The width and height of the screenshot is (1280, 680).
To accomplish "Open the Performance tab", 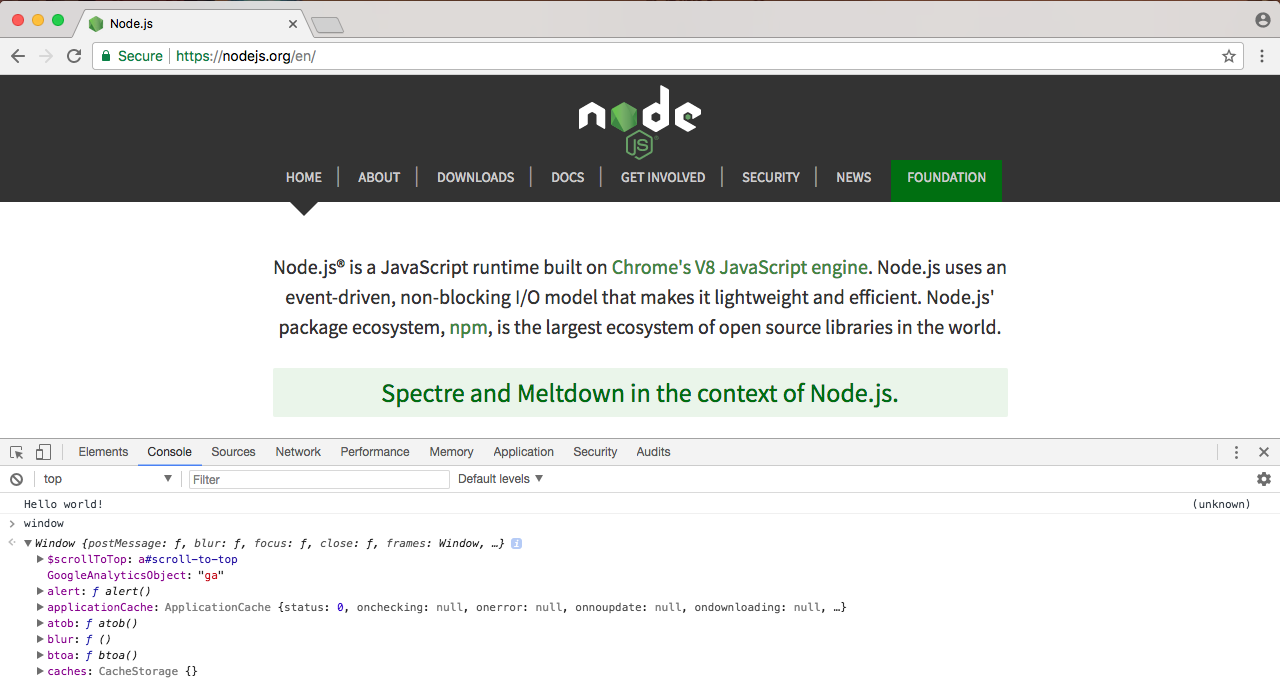I will point(375,452).
